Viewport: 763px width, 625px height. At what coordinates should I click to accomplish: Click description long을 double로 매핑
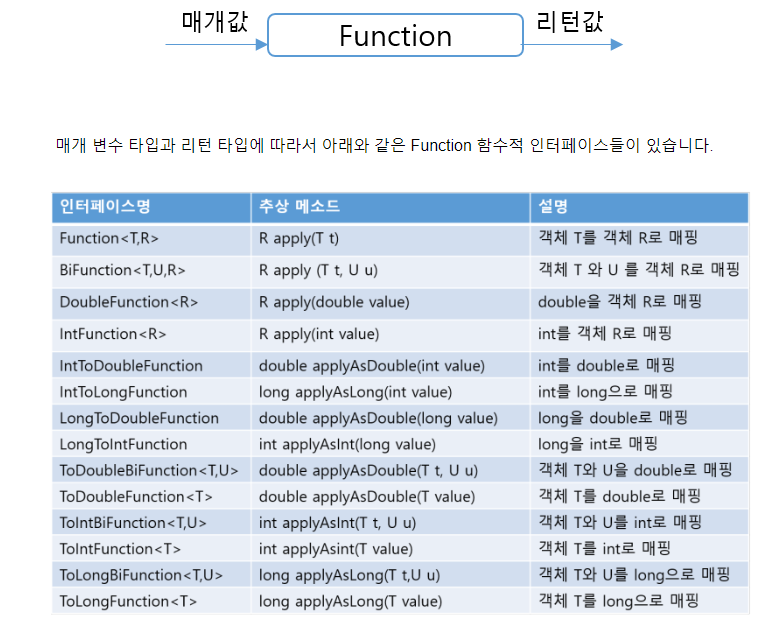coord(639,418)
